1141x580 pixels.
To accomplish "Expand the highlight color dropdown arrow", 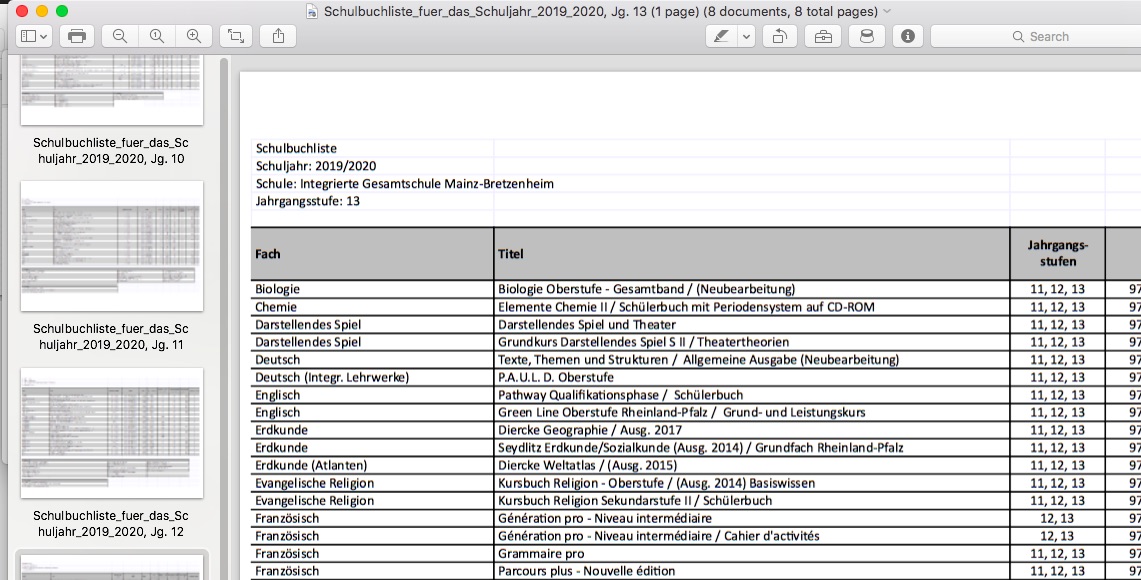I will [x=746, y=36].
